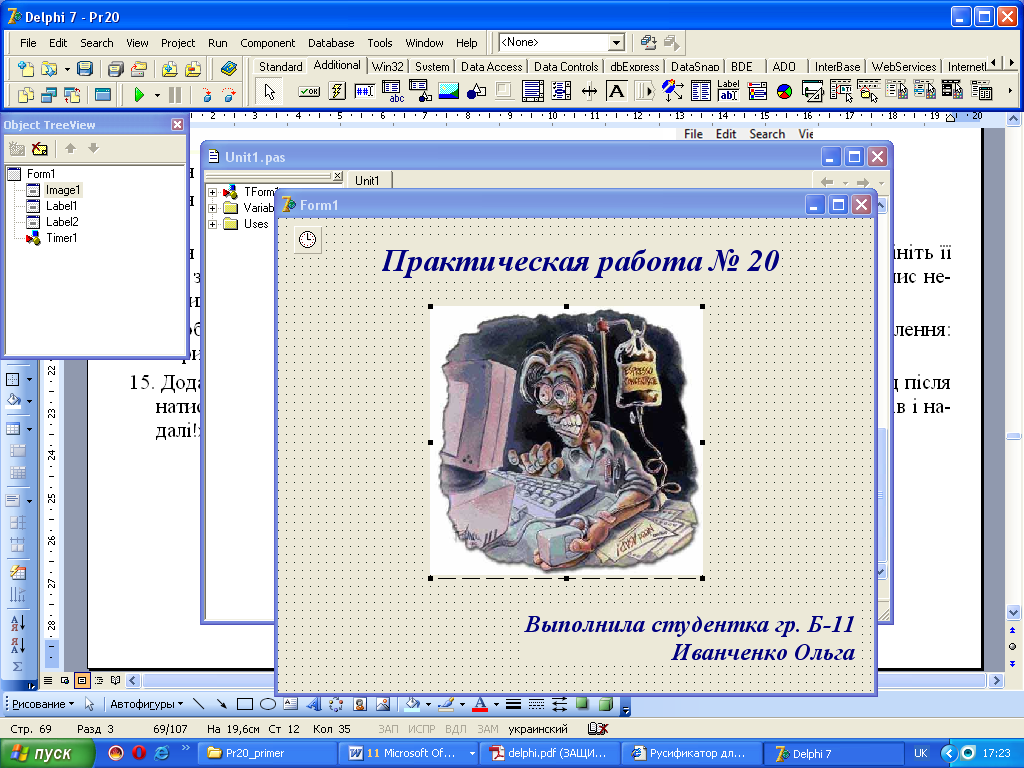Switch to delphi.pdf taskbar button

coord(549,753)
